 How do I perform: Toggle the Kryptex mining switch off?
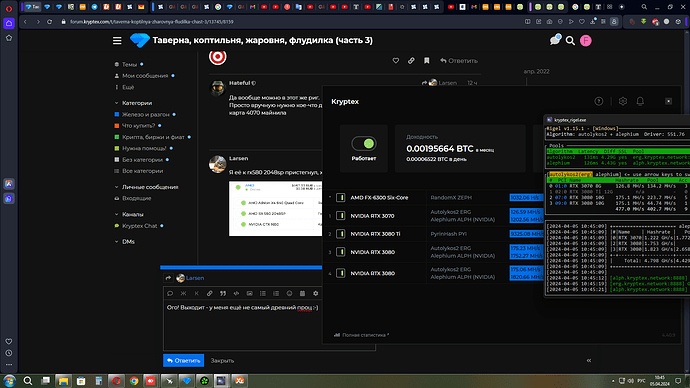click(364, 143)
